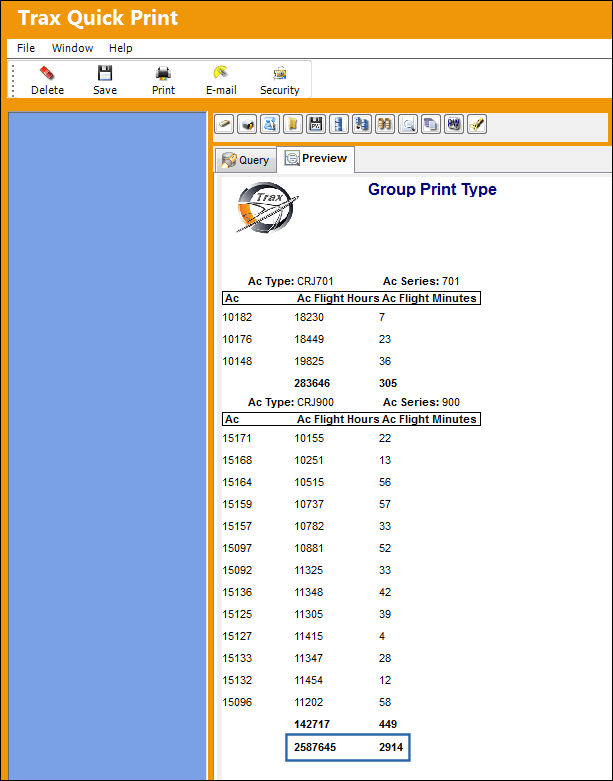Image resolution: width=613 pixels, height=781 pixels.
Task: Switch to the Query tab
Action: coord(245,160)
